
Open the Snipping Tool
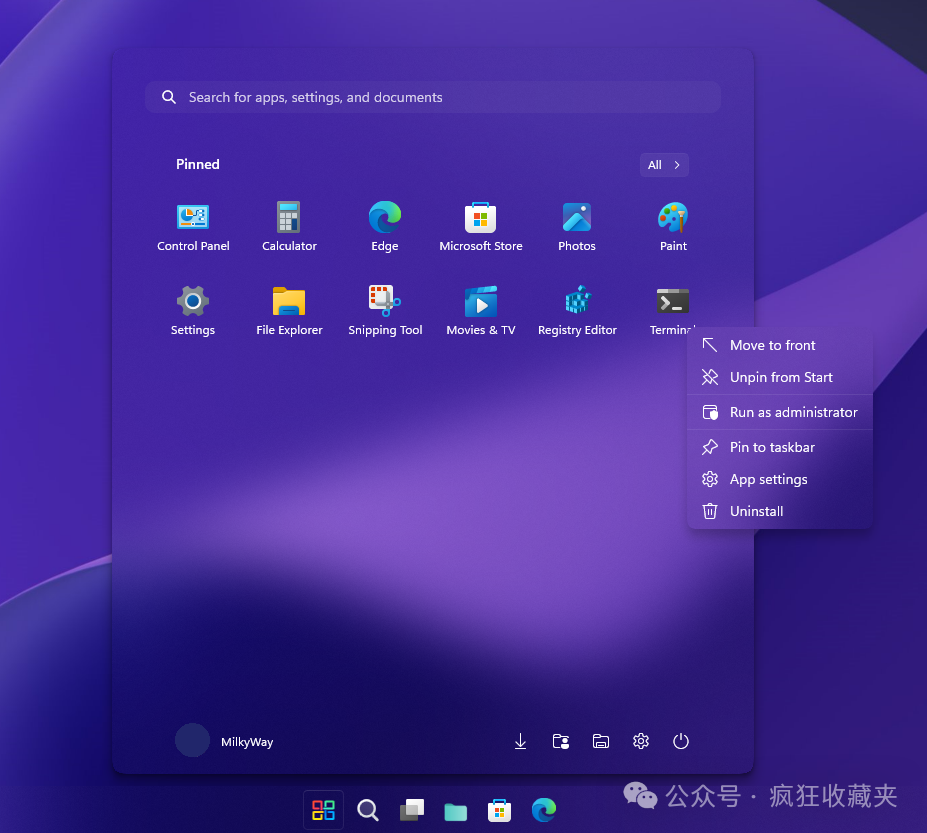[385, 308]
